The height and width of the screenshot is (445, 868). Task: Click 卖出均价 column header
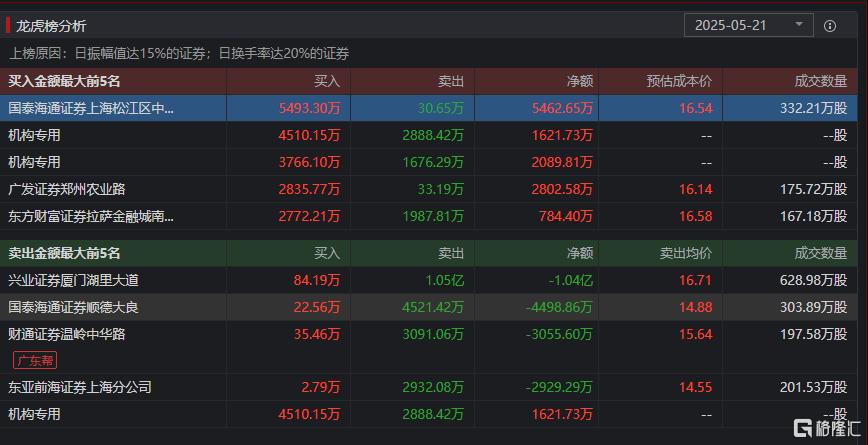(686, 253)
